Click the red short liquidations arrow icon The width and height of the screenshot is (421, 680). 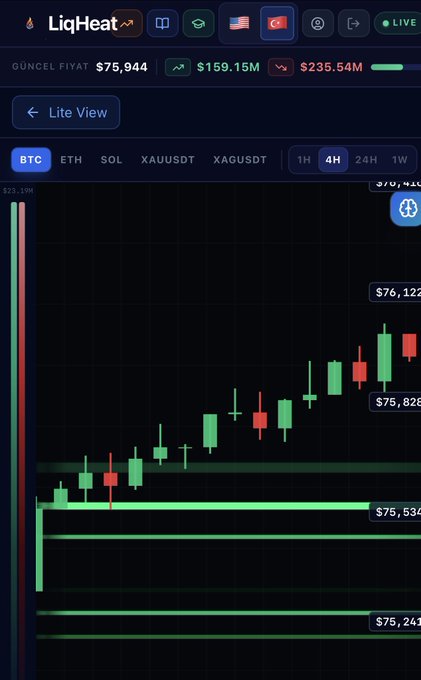coord(281,67)
